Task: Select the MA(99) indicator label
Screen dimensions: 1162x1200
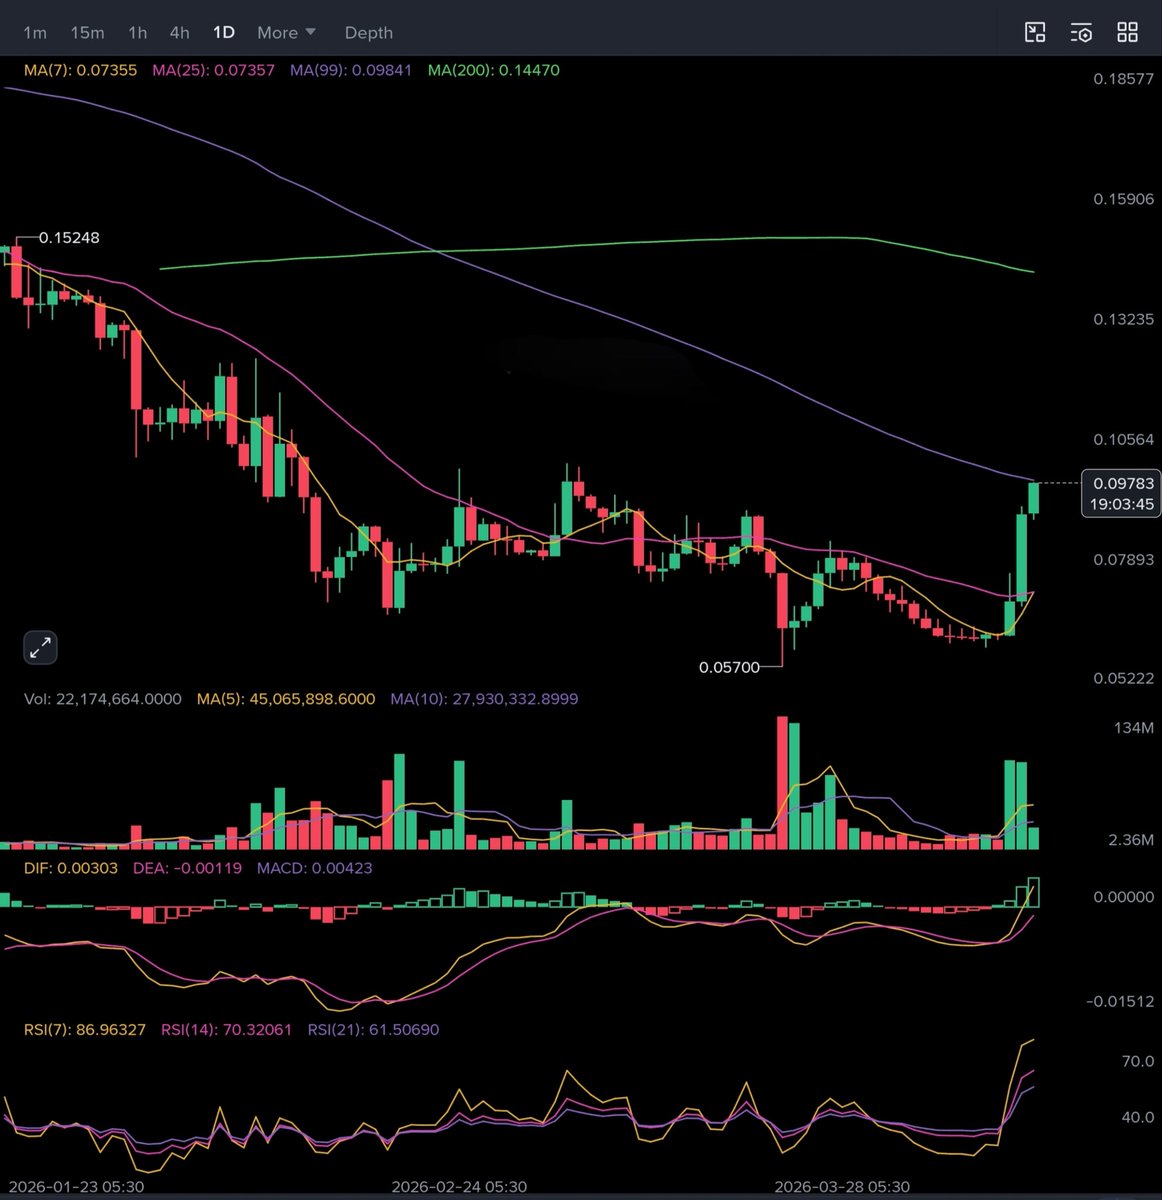Action: 350,70
